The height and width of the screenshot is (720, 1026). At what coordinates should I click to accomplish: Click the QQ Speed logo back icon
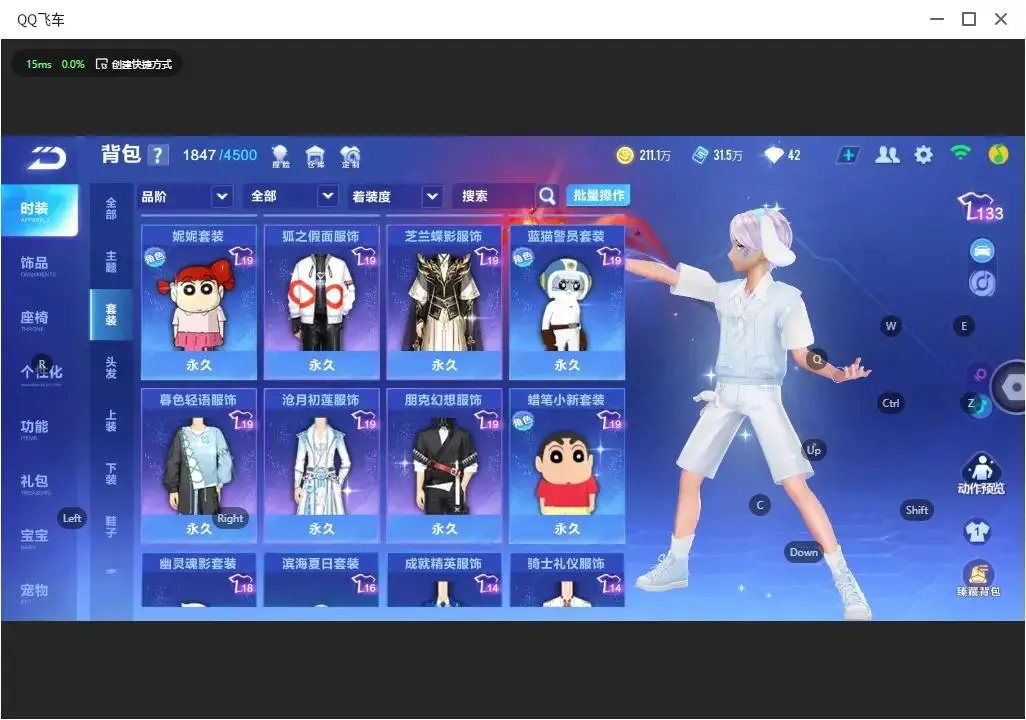46,158
